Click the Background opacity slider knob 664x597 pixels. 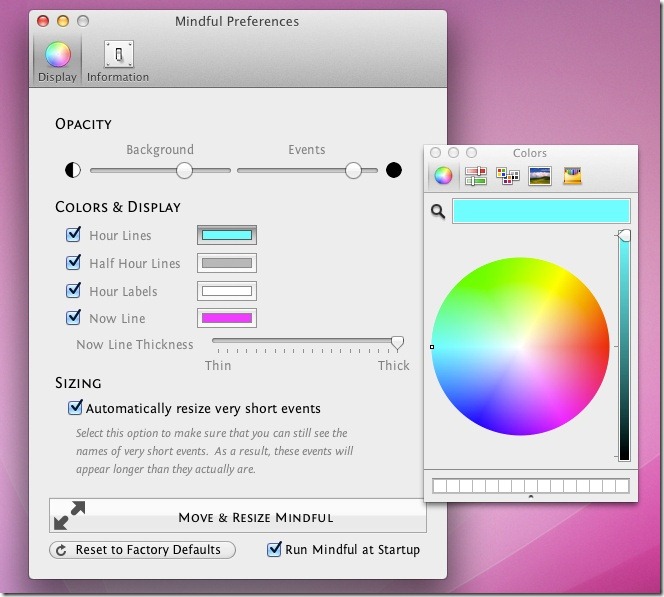184,170
